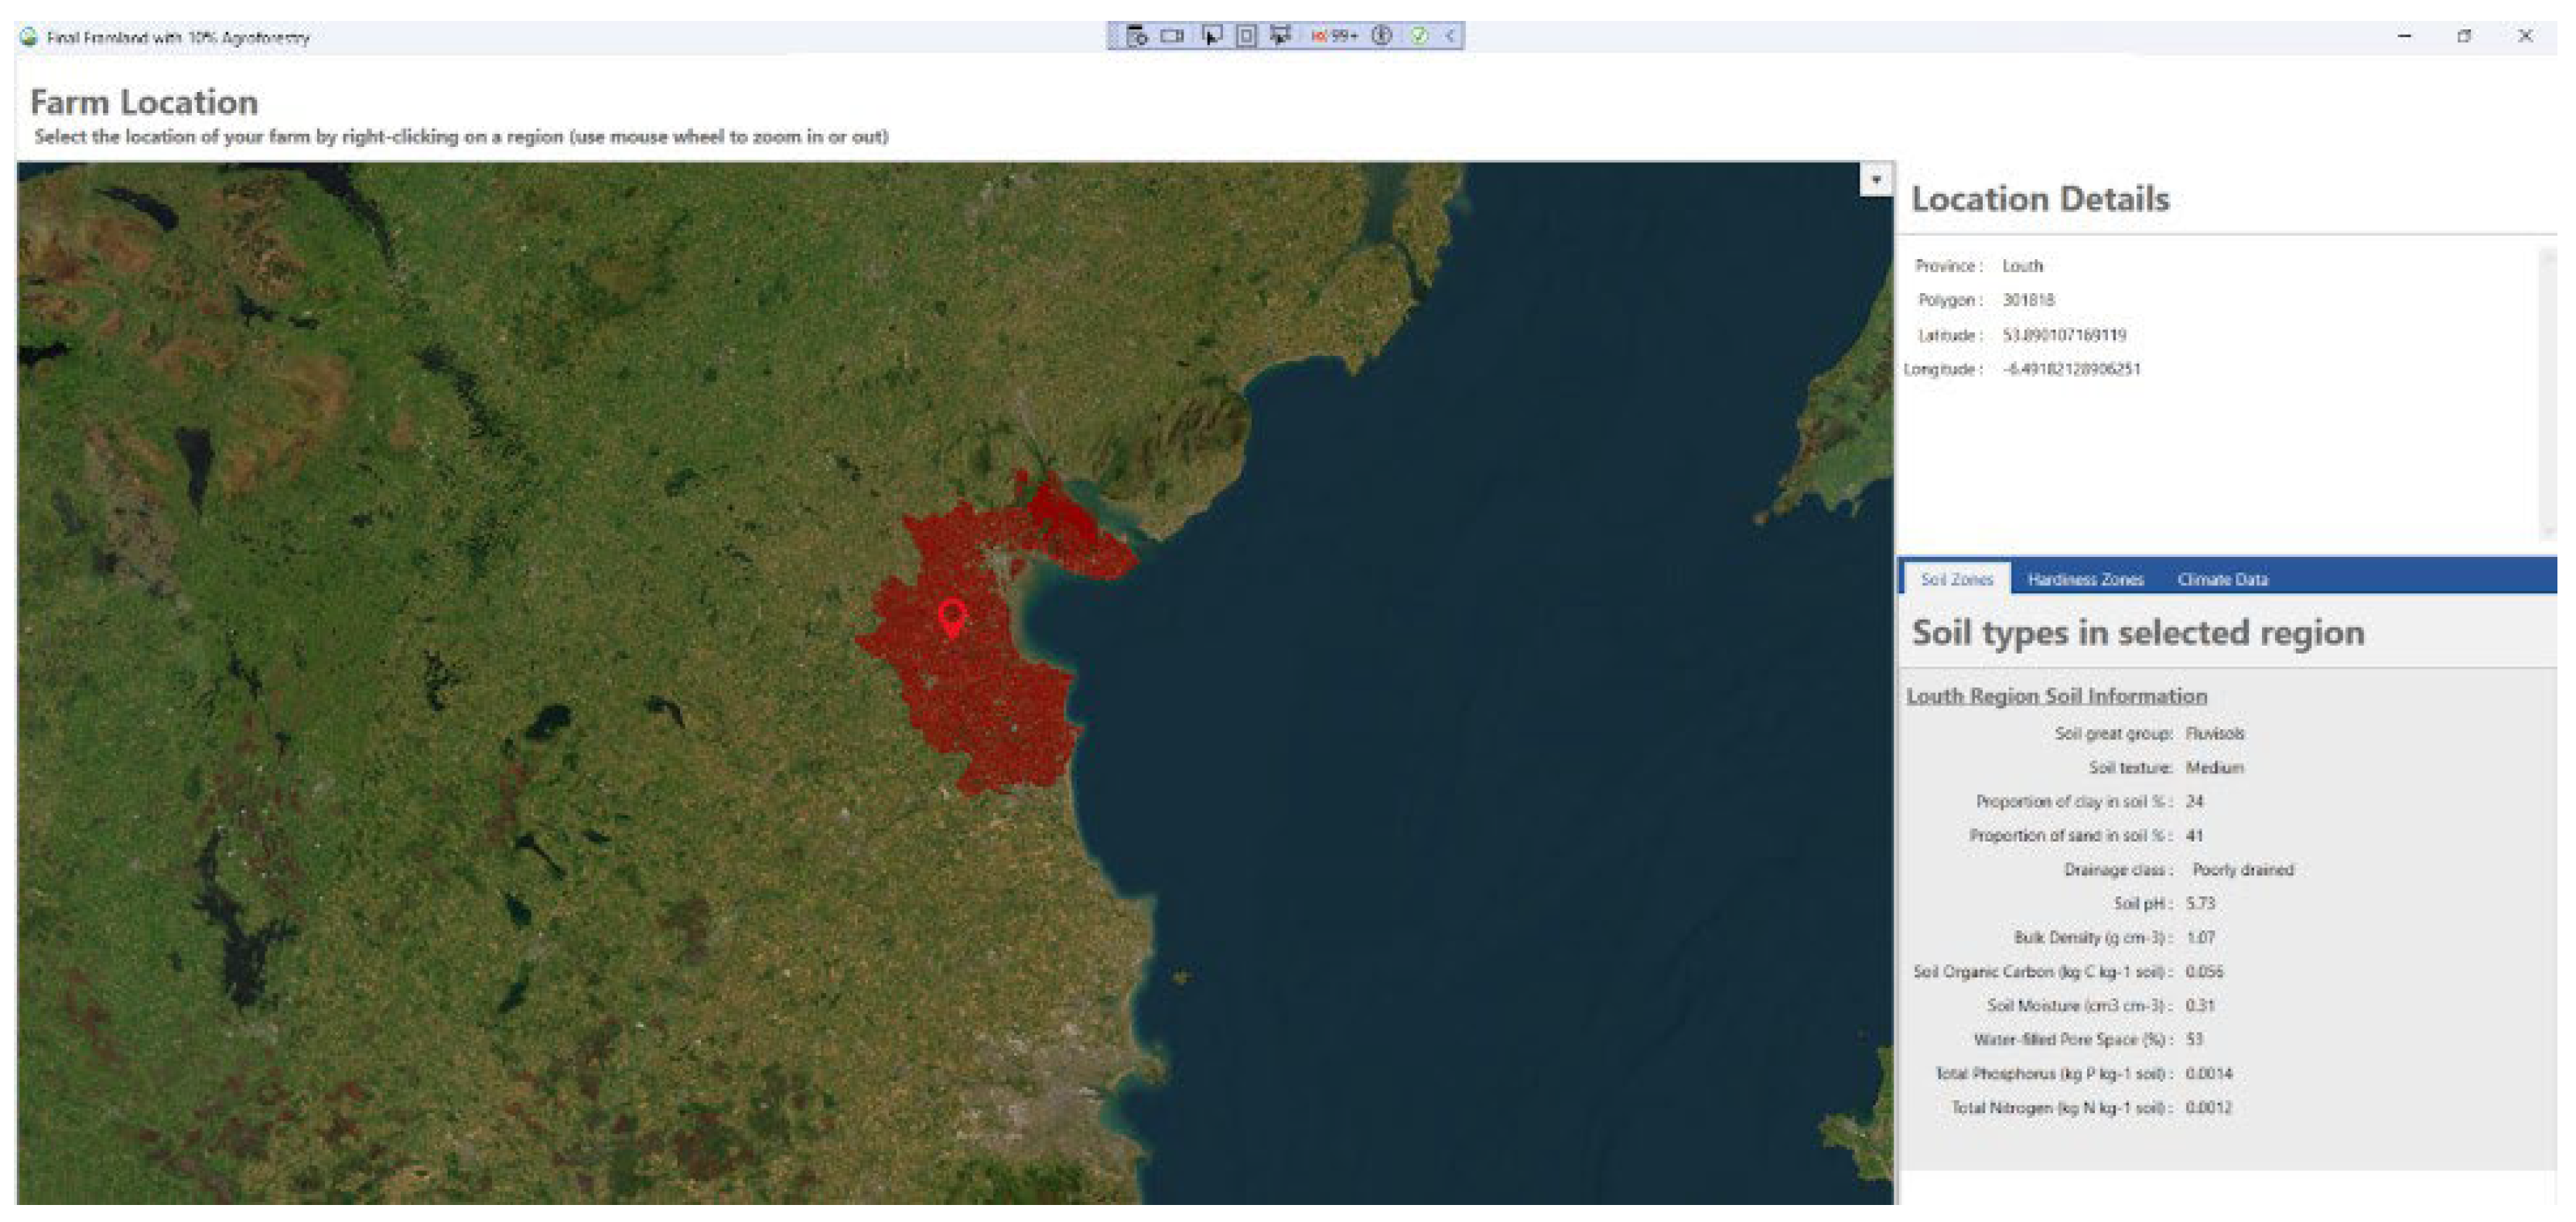Select the Soil Zones tab
Image resolution: width=2576 pixels, height=1222 pixels.
coord(1956,579)
